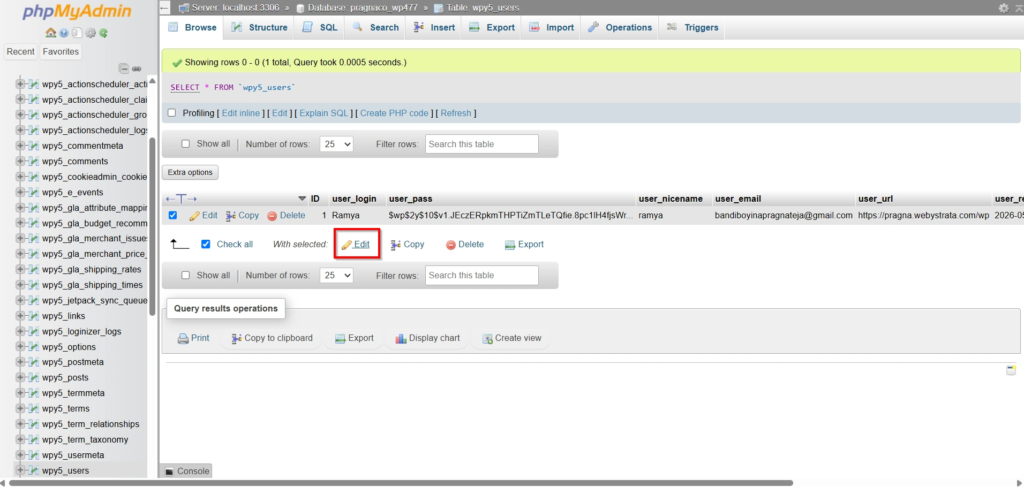
Task: Click the table icon beside wpy5_options
Action: click(x=34, y=347)
